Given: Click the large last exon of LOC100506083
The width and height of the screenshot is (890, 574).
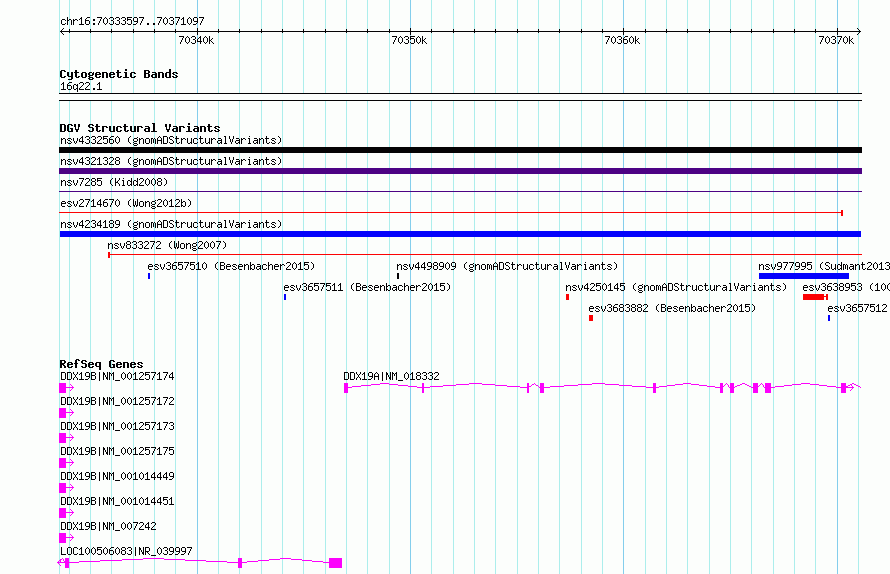Looking at the screenshot, I should (335, 563).
